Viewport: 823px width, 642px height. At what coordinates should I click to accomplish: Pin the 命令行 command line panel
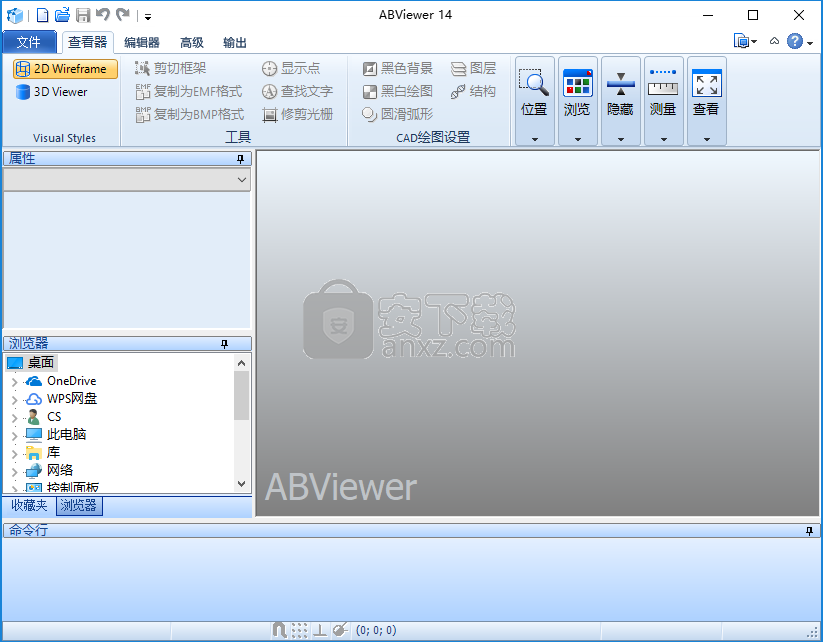coord(809,531)
